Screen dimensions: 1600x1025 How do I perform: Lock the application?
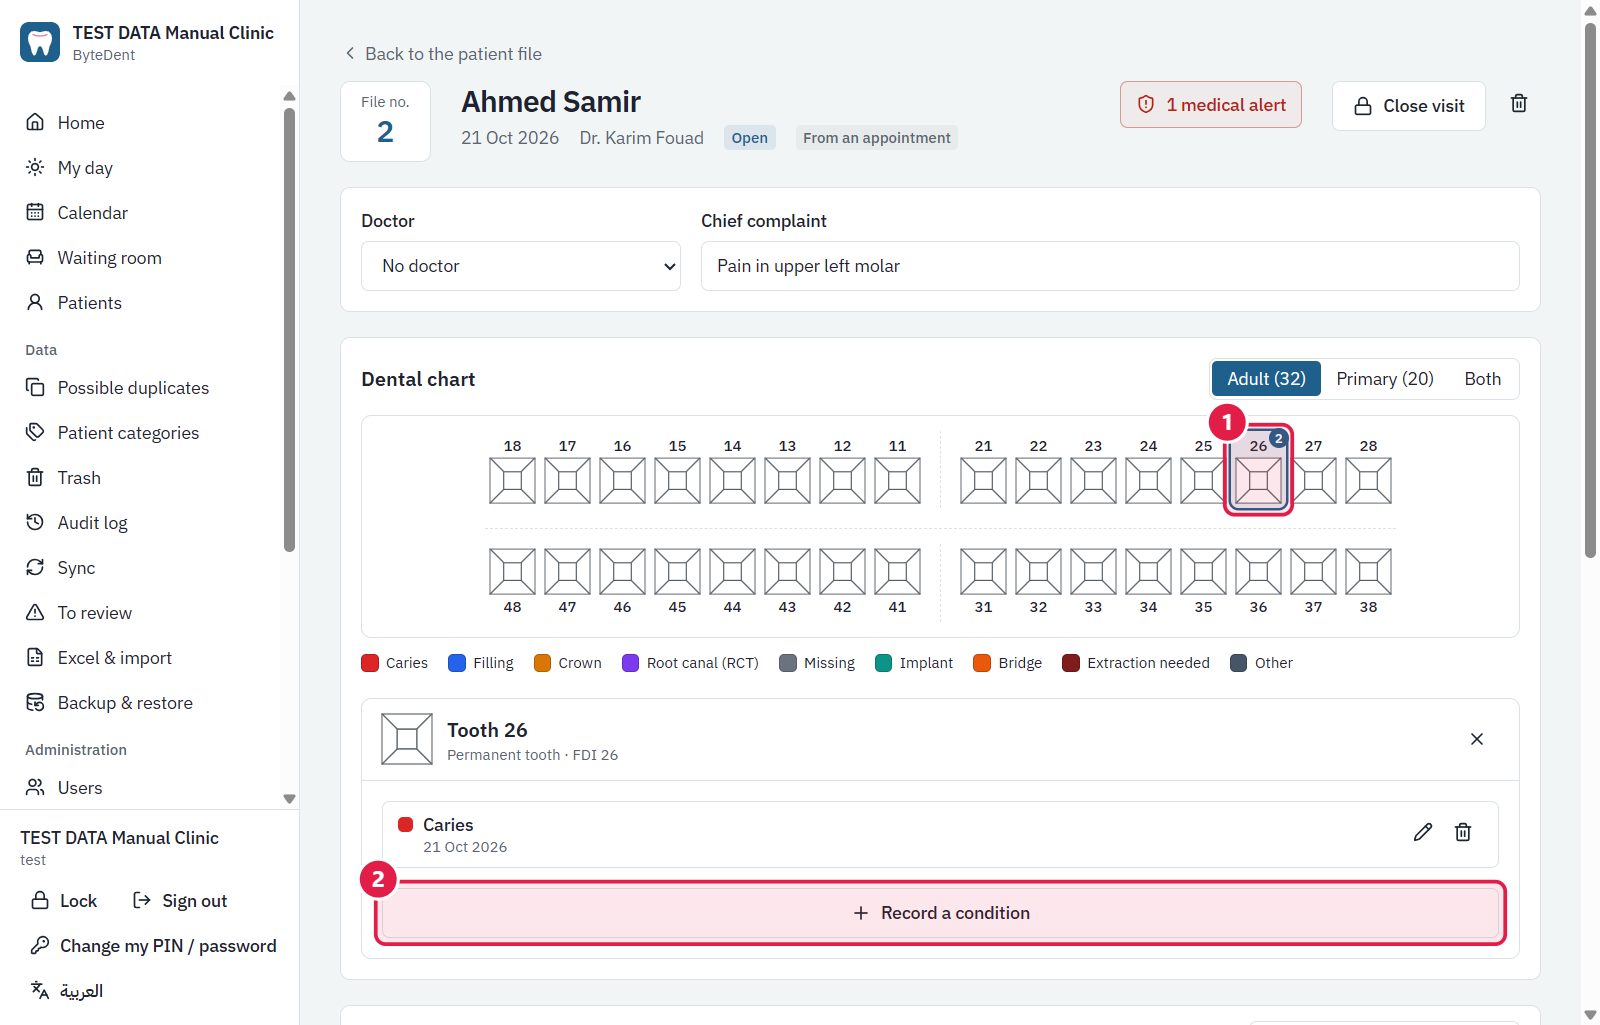(64, 900)
